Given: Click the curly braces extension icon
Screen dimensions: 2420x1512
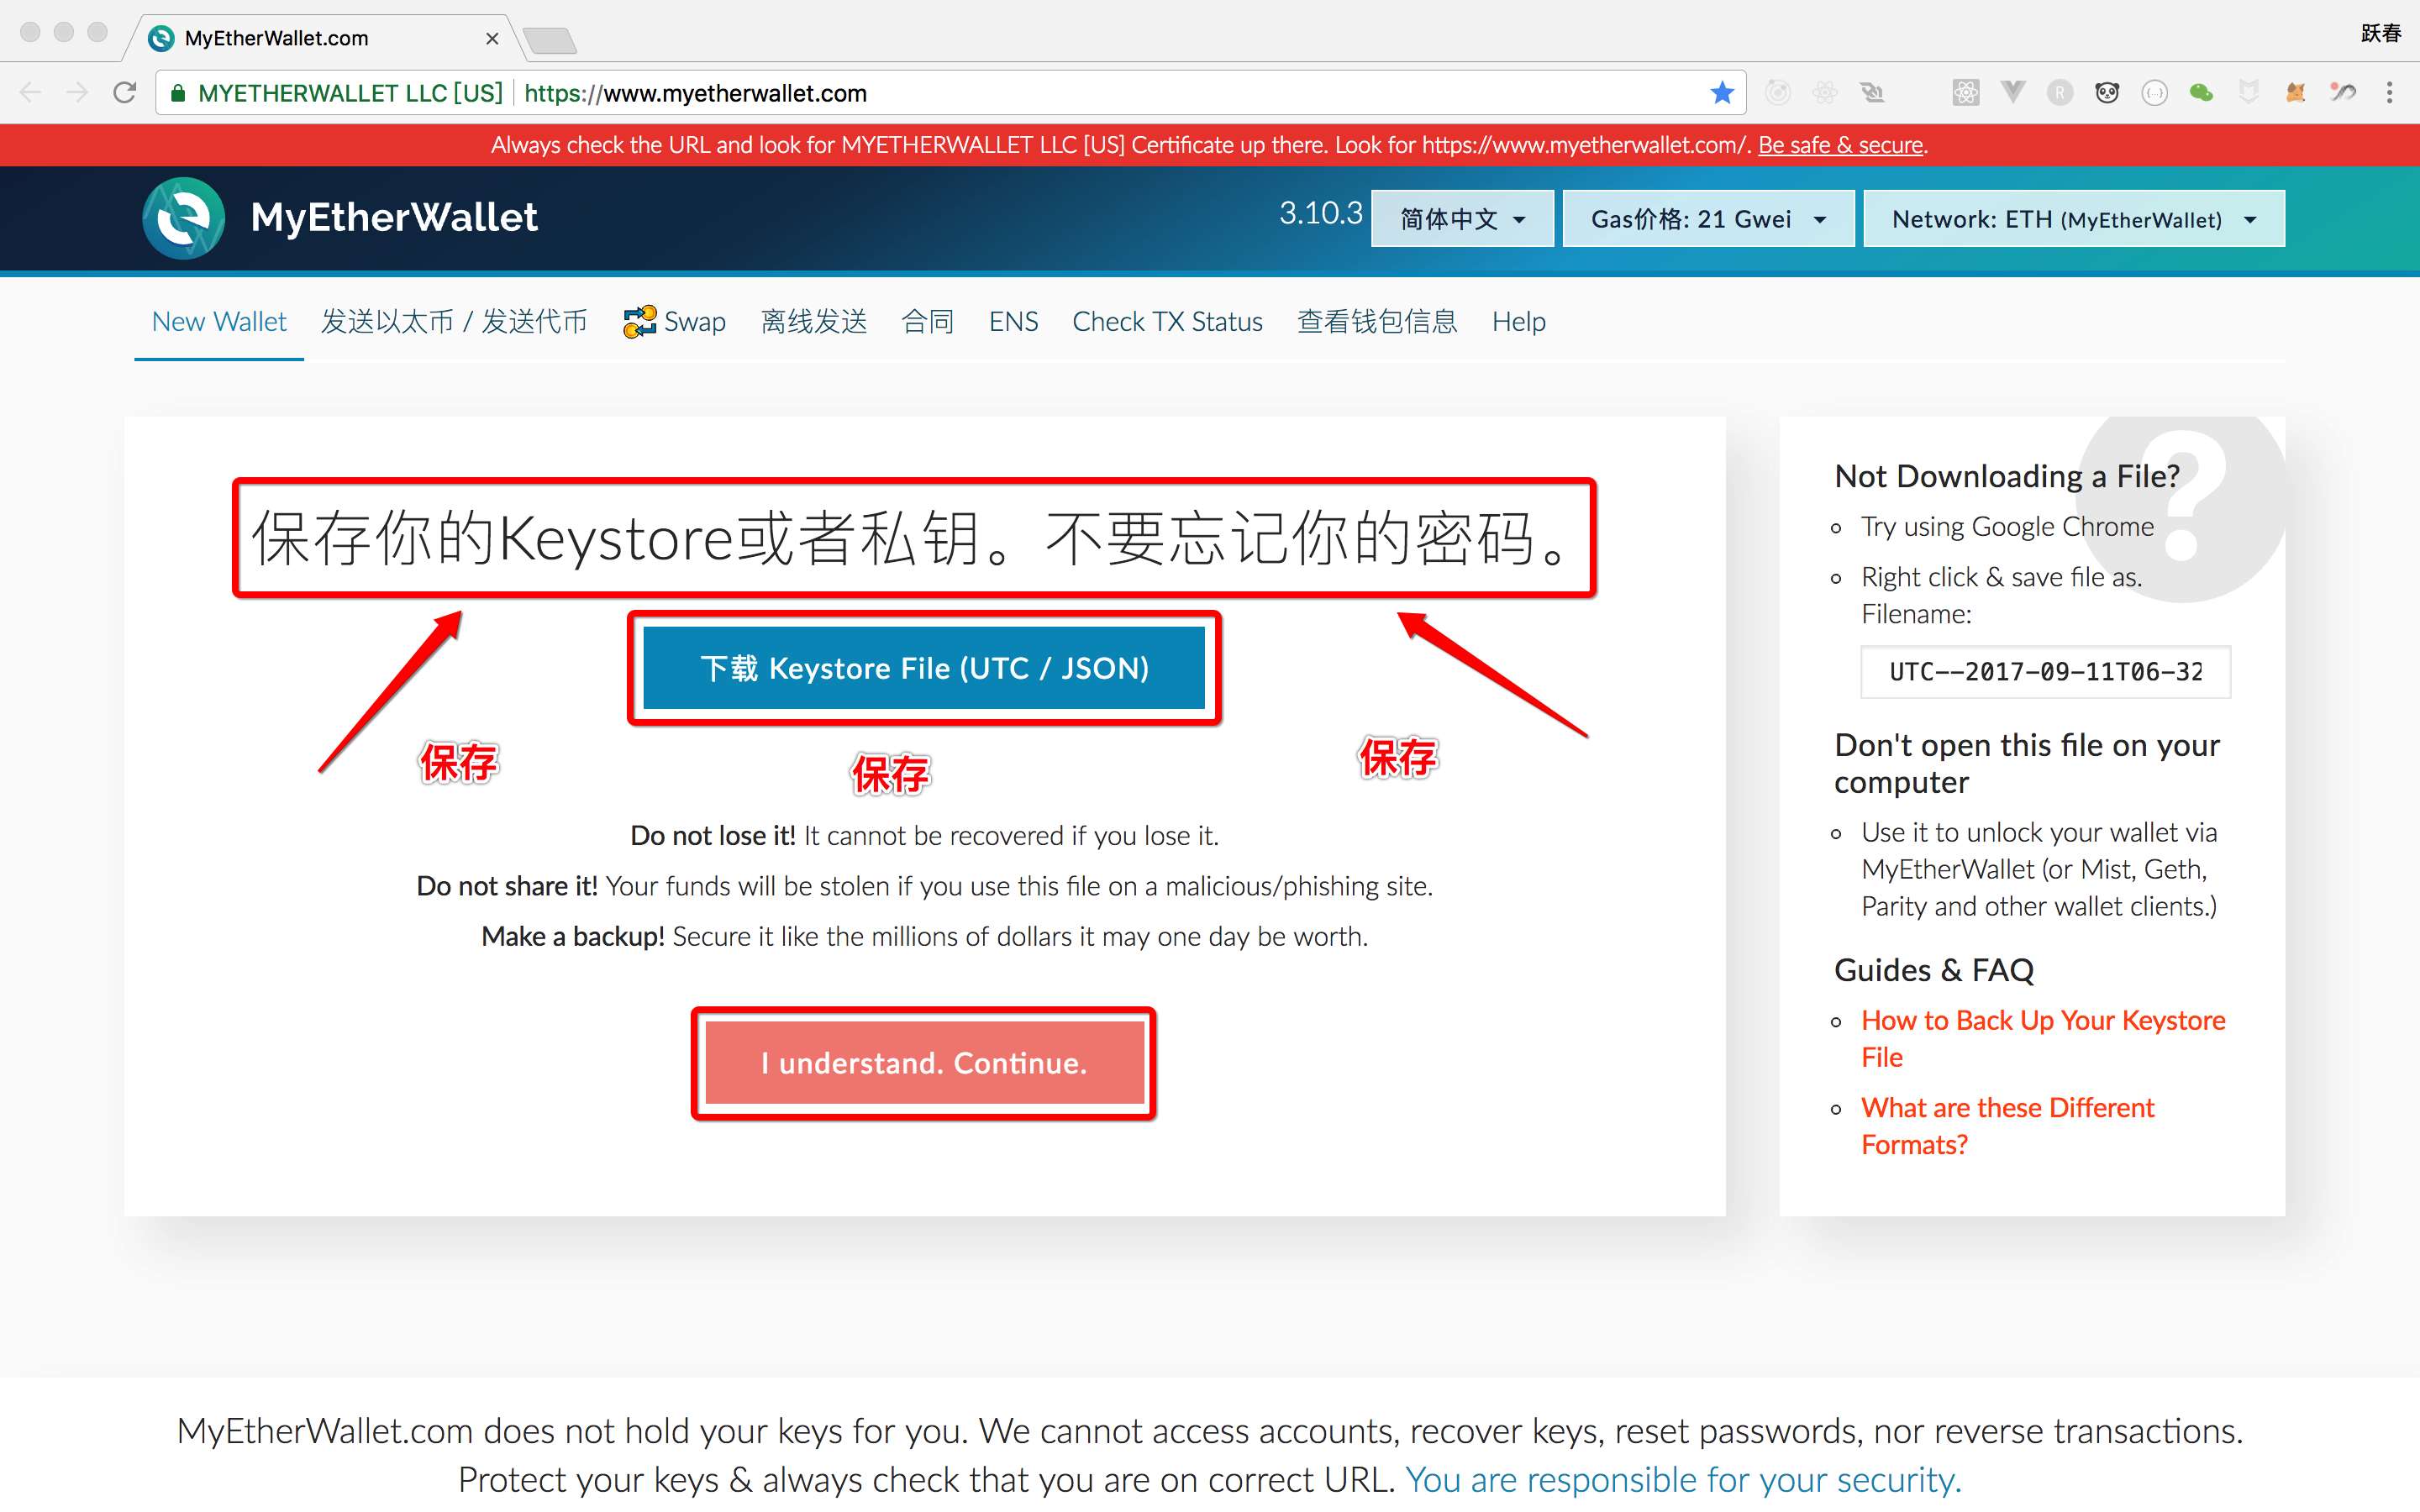Looking at the screenshot, I should tap(2154, 93).
